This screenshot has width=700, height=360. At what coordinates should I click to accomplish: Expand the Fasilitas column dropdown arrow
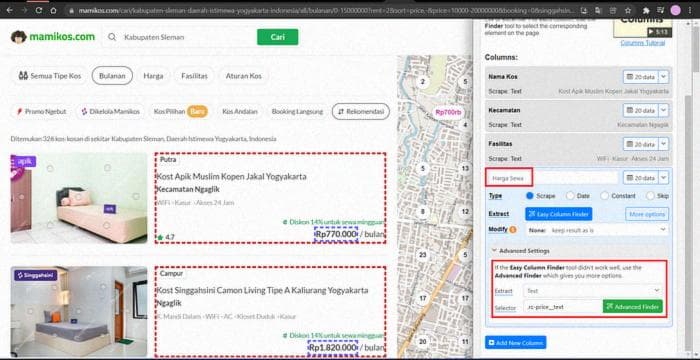pyautogui.click(x=663, y=144)
